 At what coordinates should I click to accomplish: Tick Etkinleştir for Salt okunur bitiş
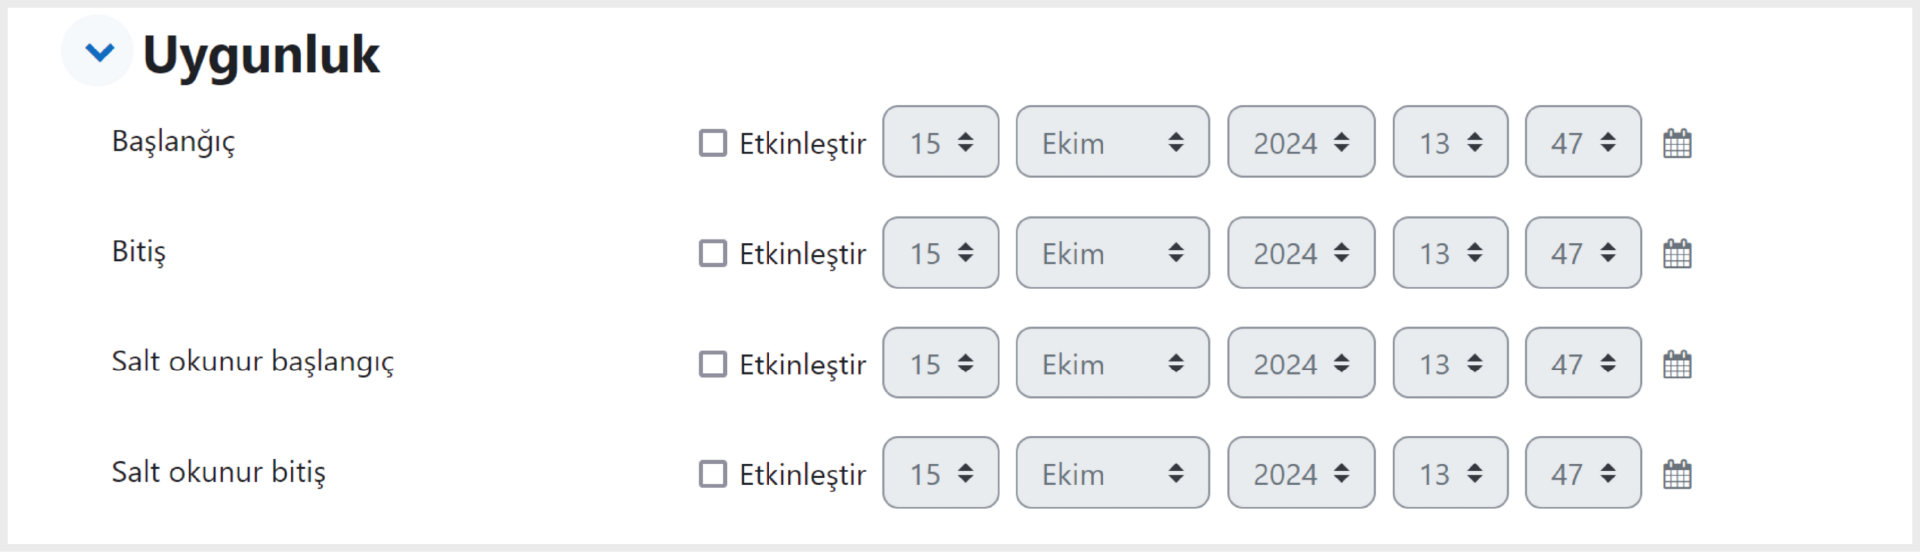click(x=713, y=474)
